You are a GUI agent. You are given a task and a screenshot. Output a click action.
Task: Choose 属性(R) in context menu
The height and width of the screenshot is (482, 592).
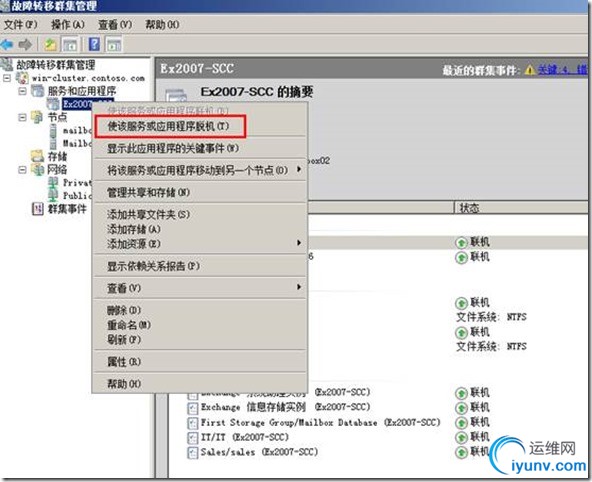point(124,362)
